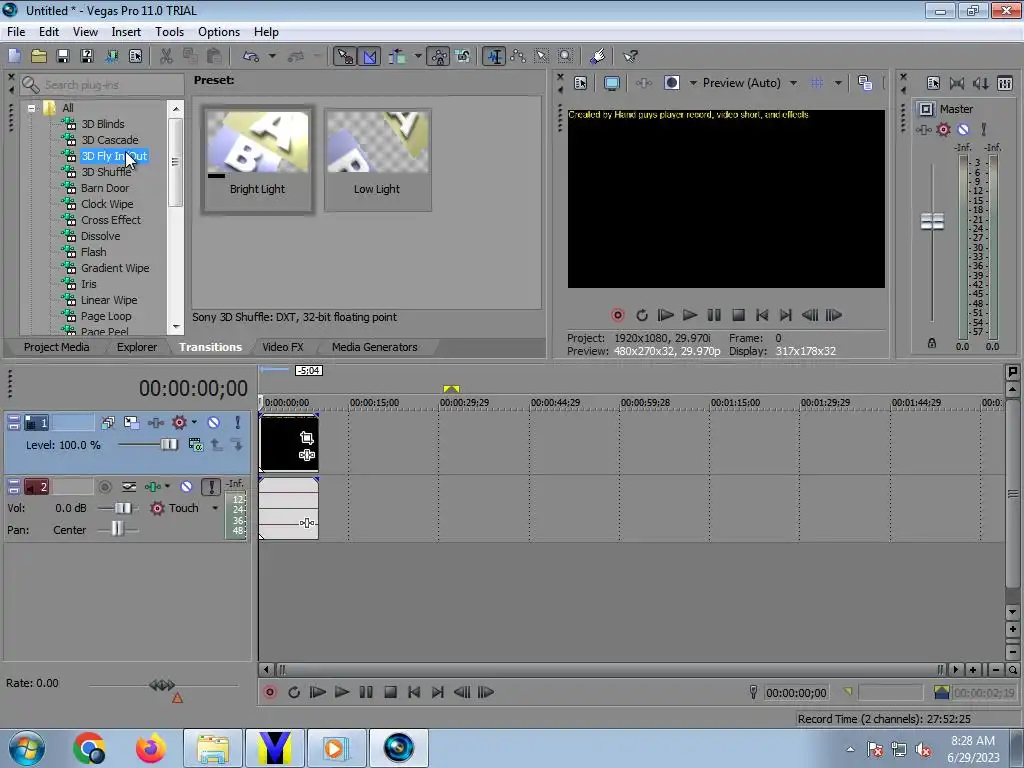
Task: Toggle Lock Envelopes to Events
Action: [439, 56]
